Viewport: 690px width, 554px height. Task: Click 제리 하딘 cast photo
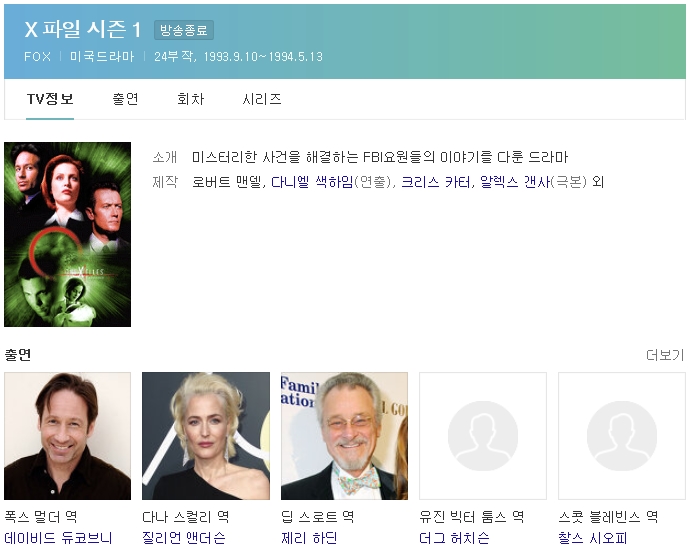[x=344, y=436]
